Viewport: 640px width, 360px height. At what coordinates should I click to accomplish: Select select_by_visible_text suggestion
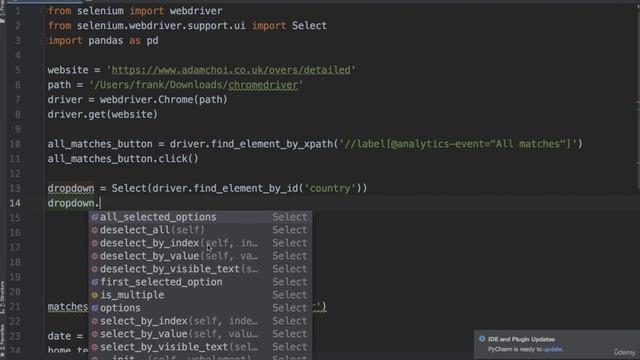[x=200, y=347]
